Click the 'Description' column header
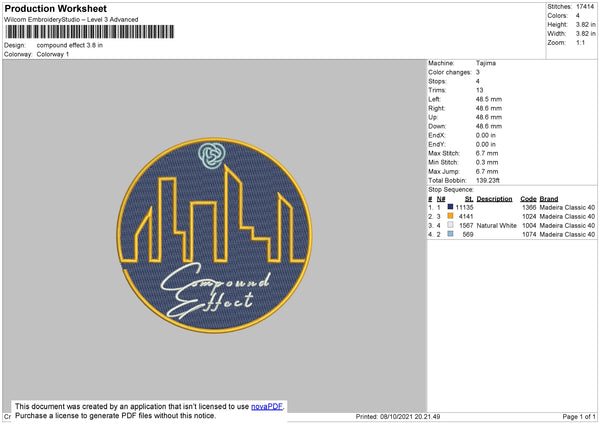The image size is (600, 424). pos(494,199)
